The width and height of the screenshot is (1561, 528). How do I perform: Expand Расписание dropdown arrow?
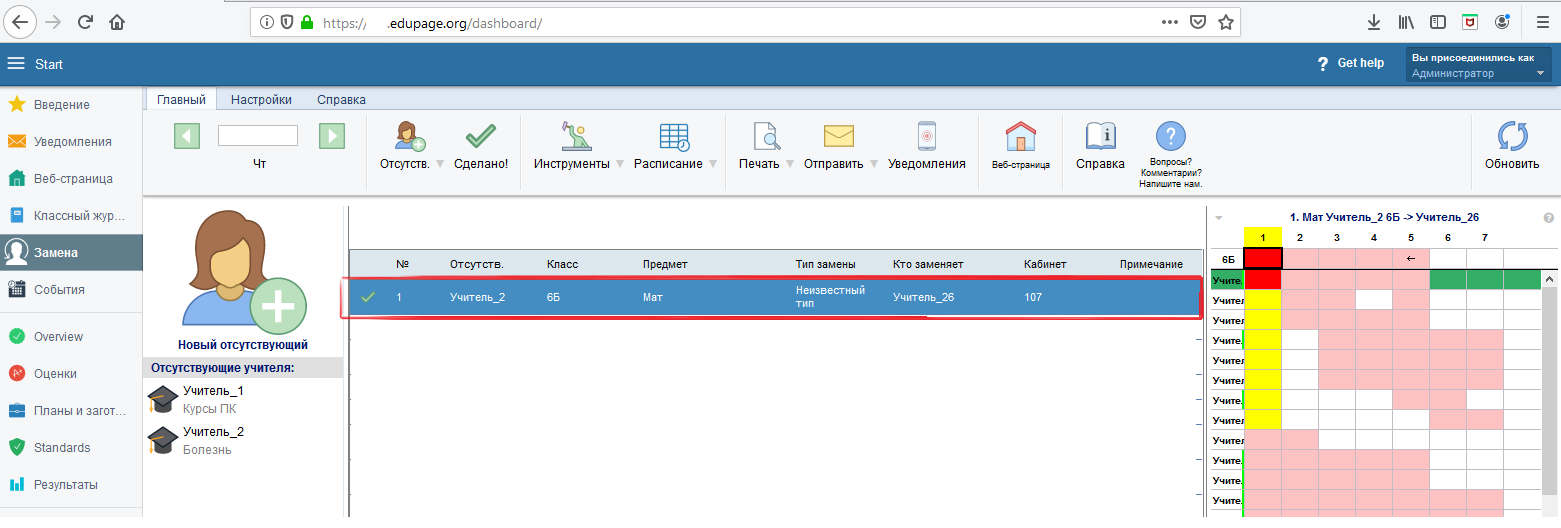tap(713, 165)
